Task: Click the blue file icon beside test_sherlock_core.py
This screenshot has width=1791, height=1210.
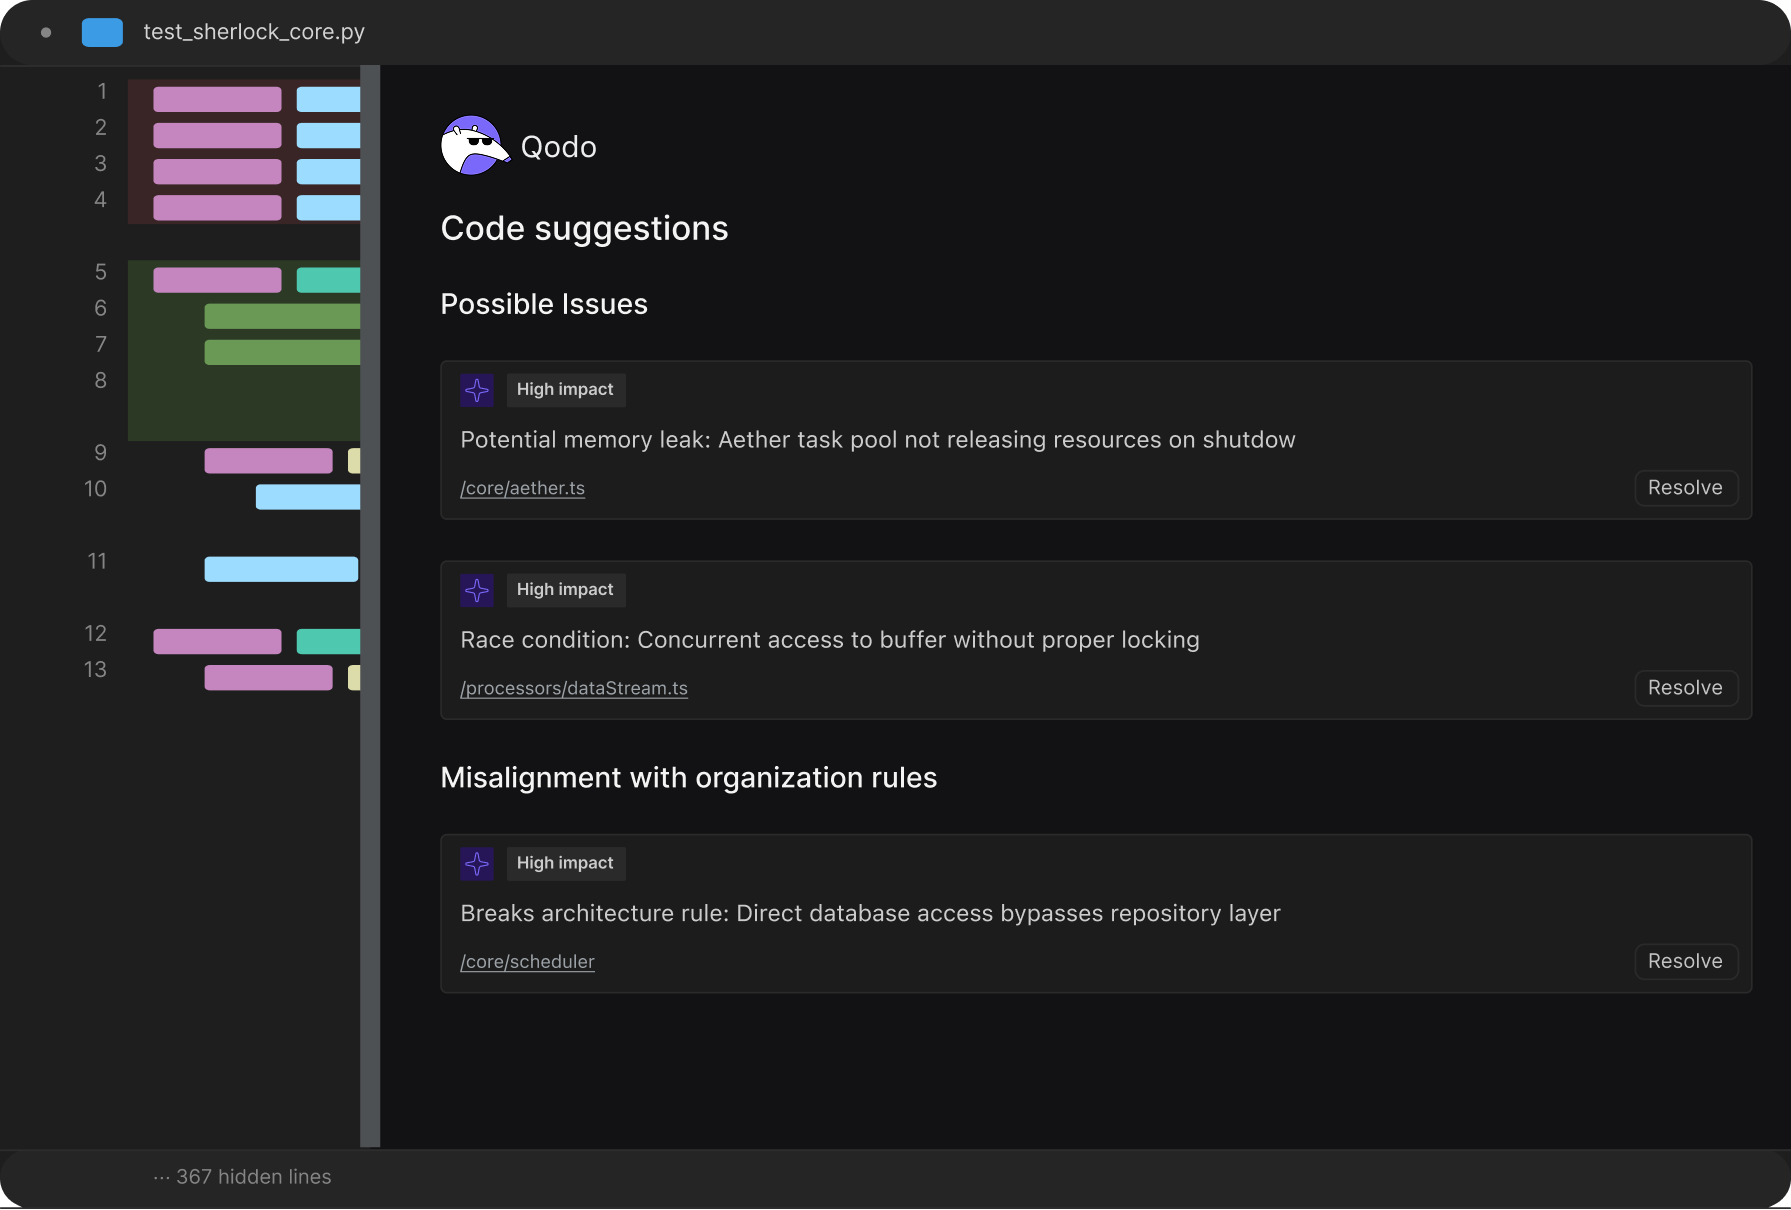Action: [x=102, y=32]
